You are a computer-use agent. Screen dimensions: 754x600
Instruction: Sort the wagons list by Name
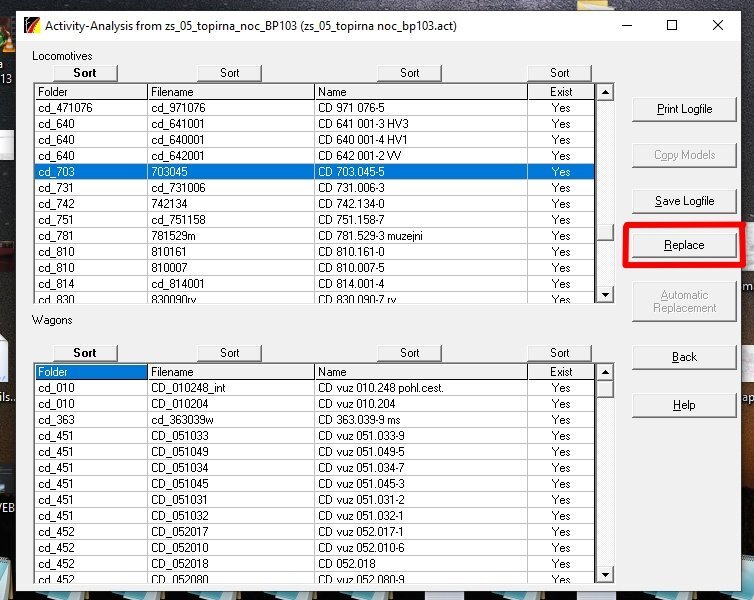410,353
